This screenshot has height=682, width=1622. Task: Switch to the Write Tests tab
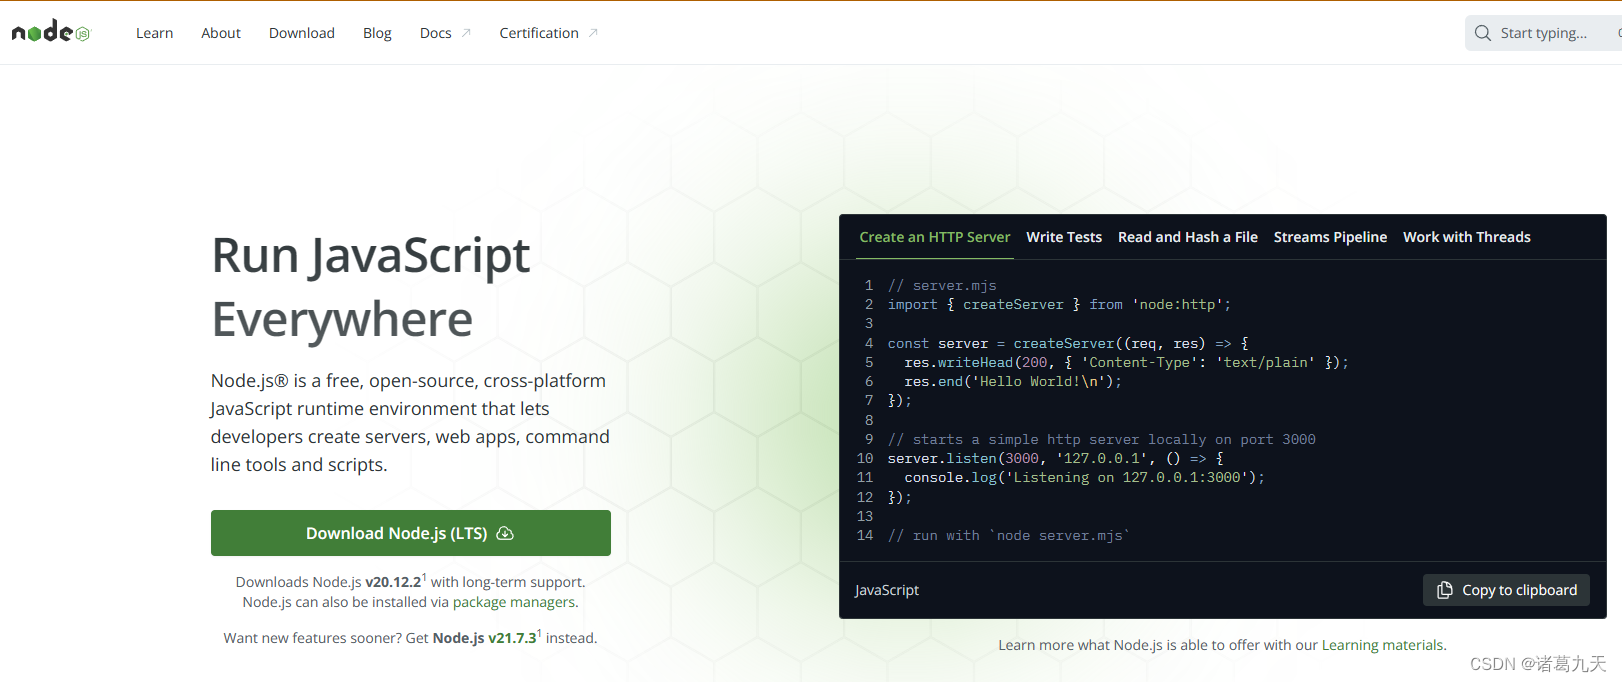[x=1064, y=237]
